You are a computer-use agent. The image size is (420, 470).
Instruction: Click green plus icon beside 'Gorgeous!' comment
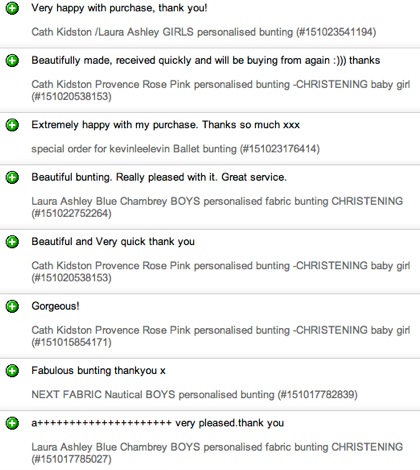tap(12, 306)
